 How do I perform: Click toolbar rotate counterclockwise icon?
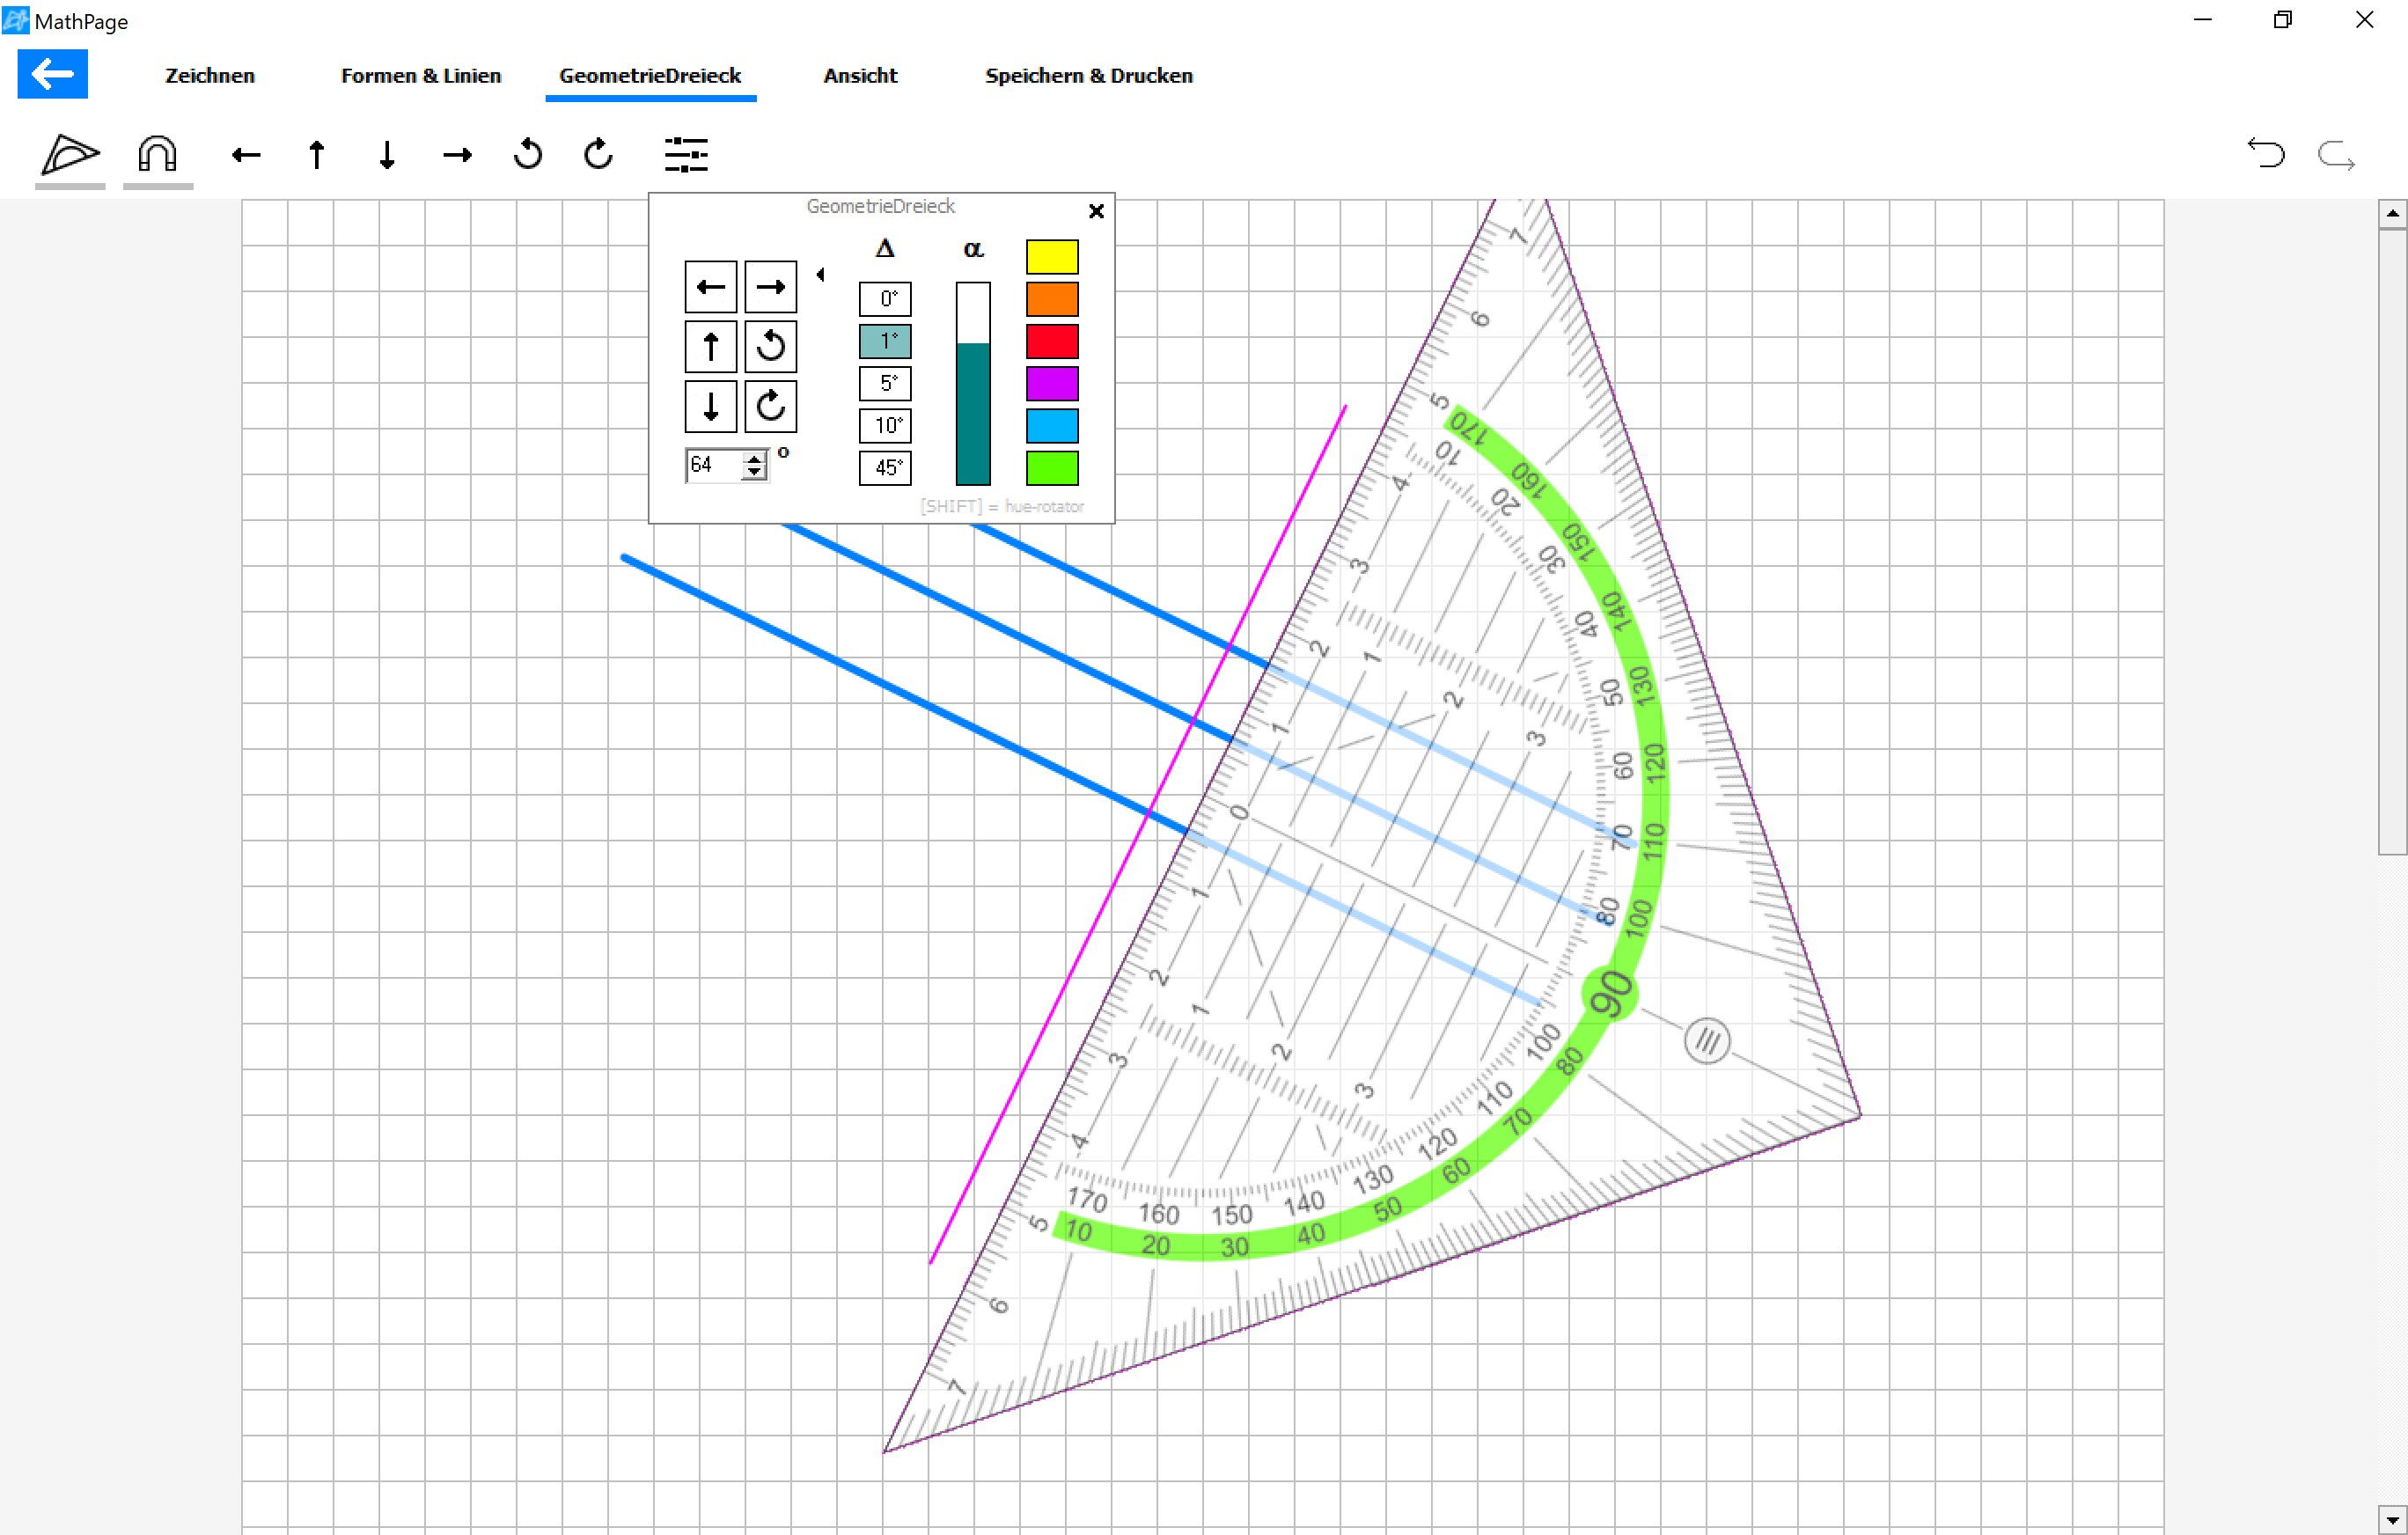pos(528,155)
